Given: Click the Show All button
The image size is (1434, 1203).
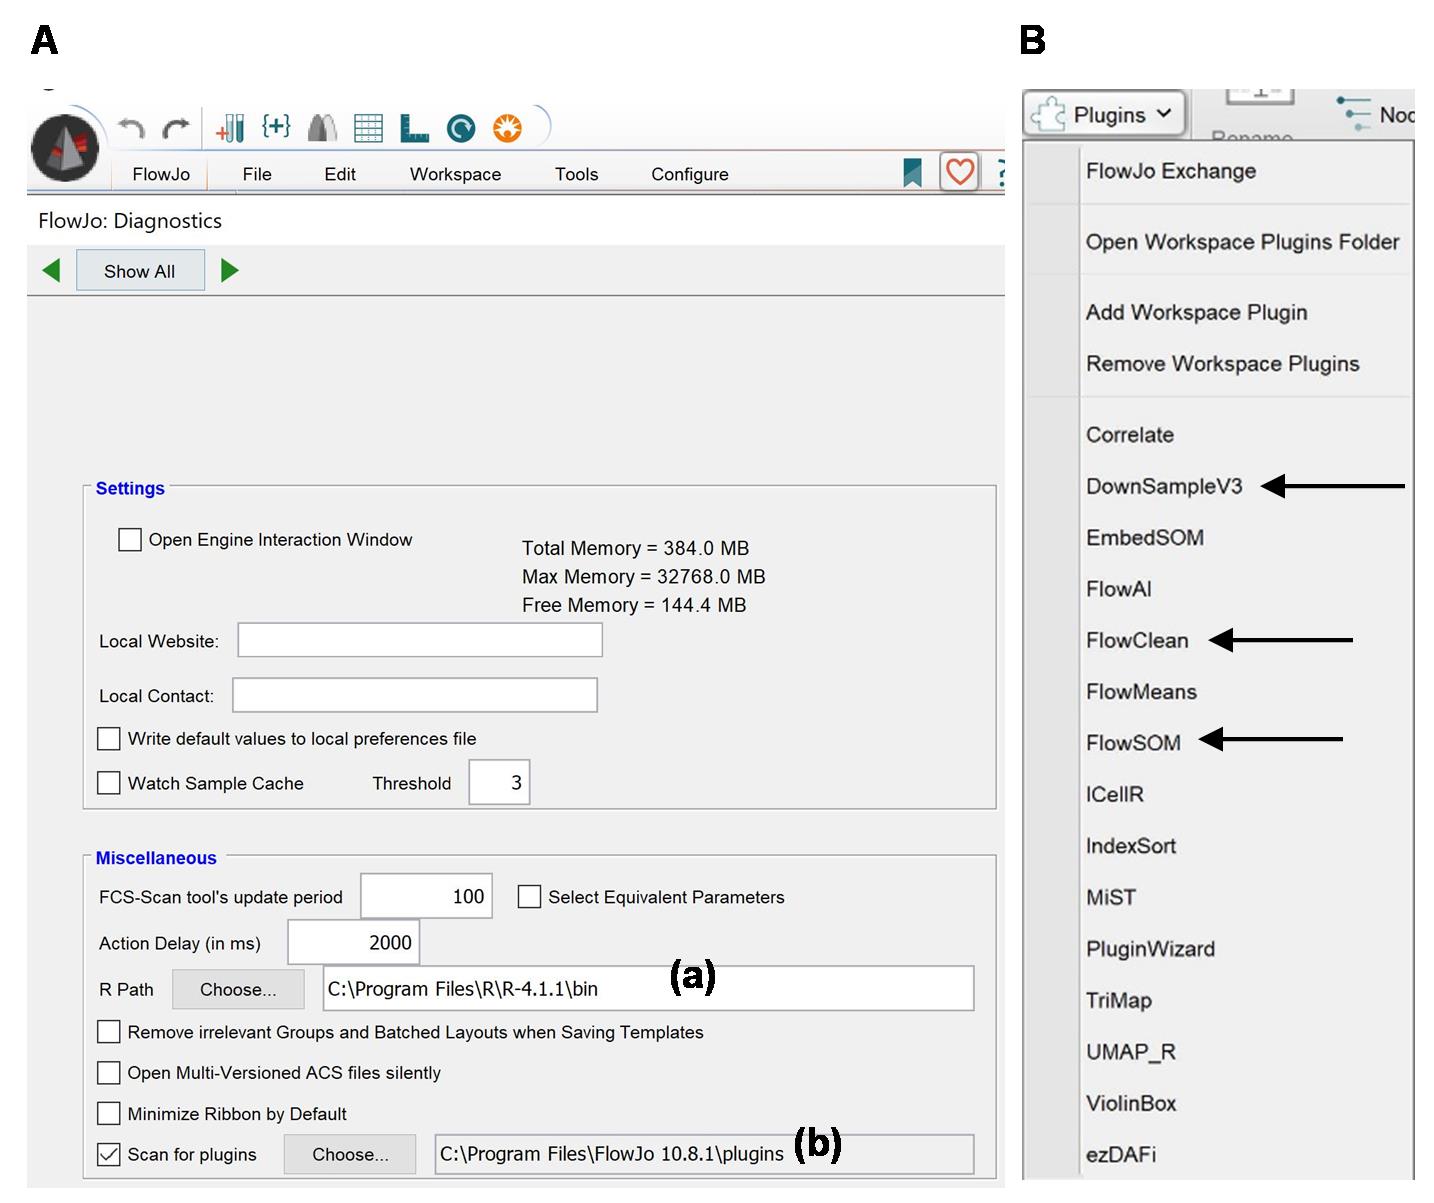Looking at the screenshot, I should click(140, 271).
